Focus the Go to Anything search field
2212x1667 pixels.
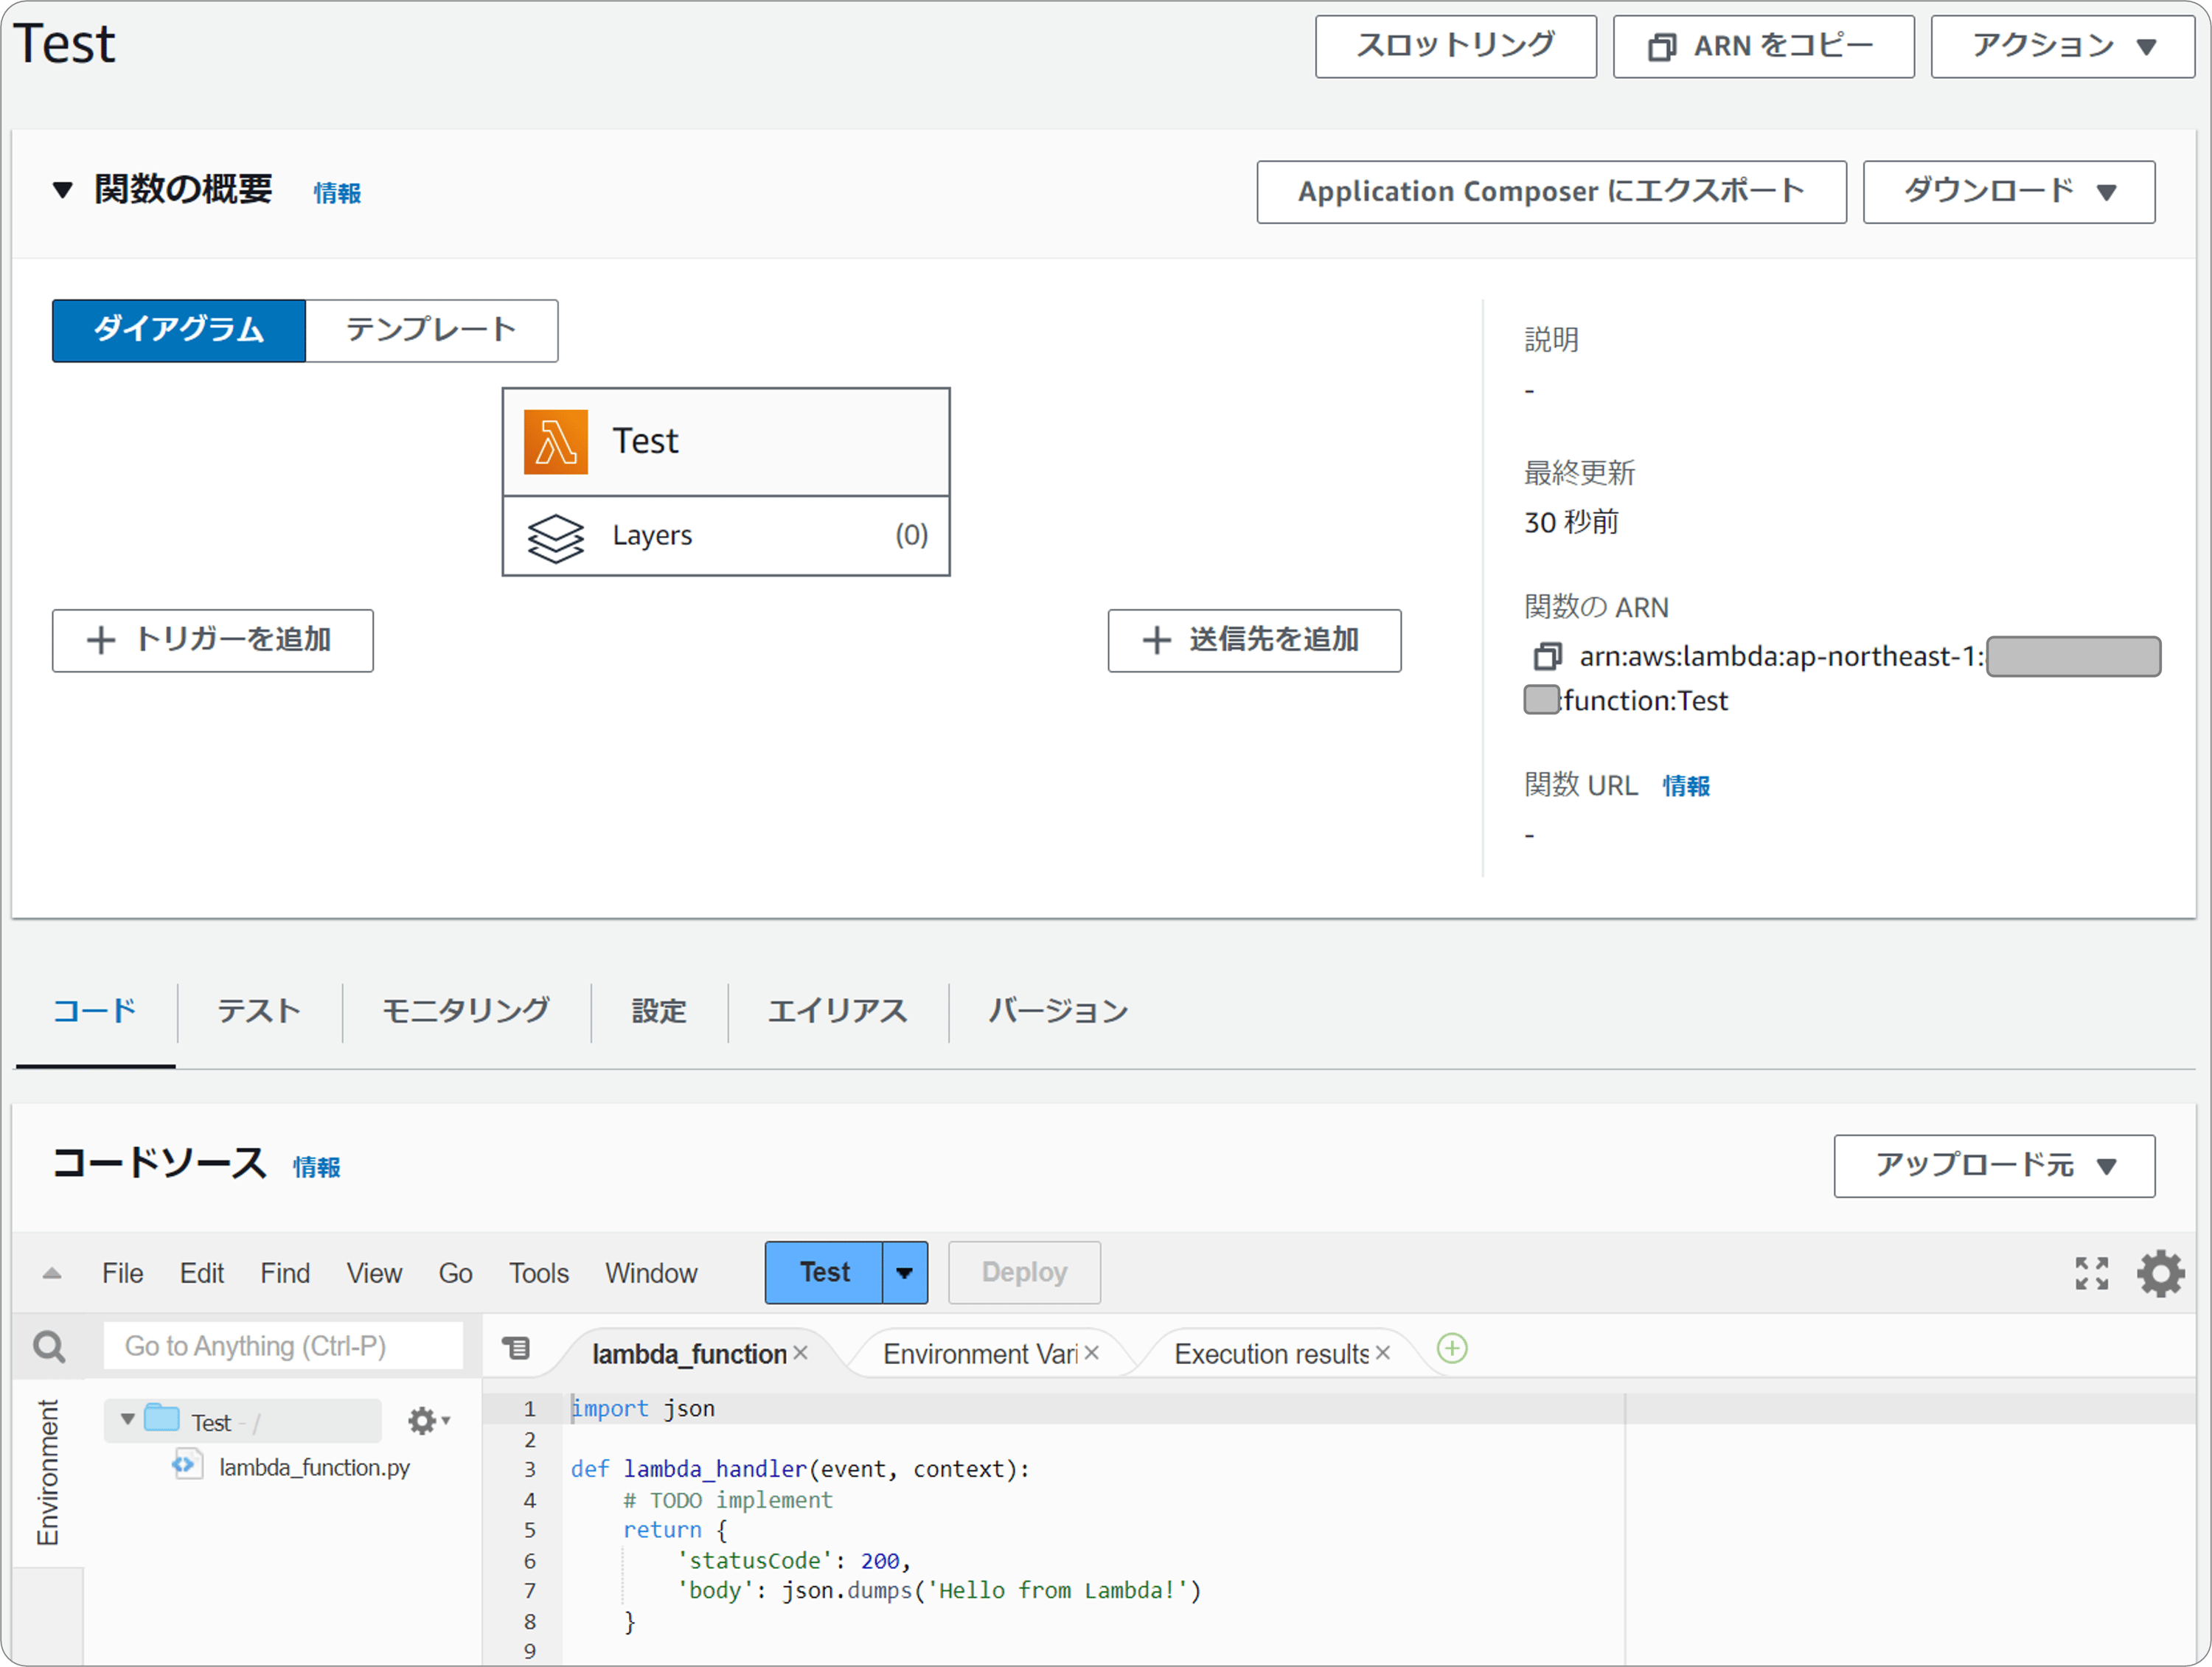(283, 1347)
